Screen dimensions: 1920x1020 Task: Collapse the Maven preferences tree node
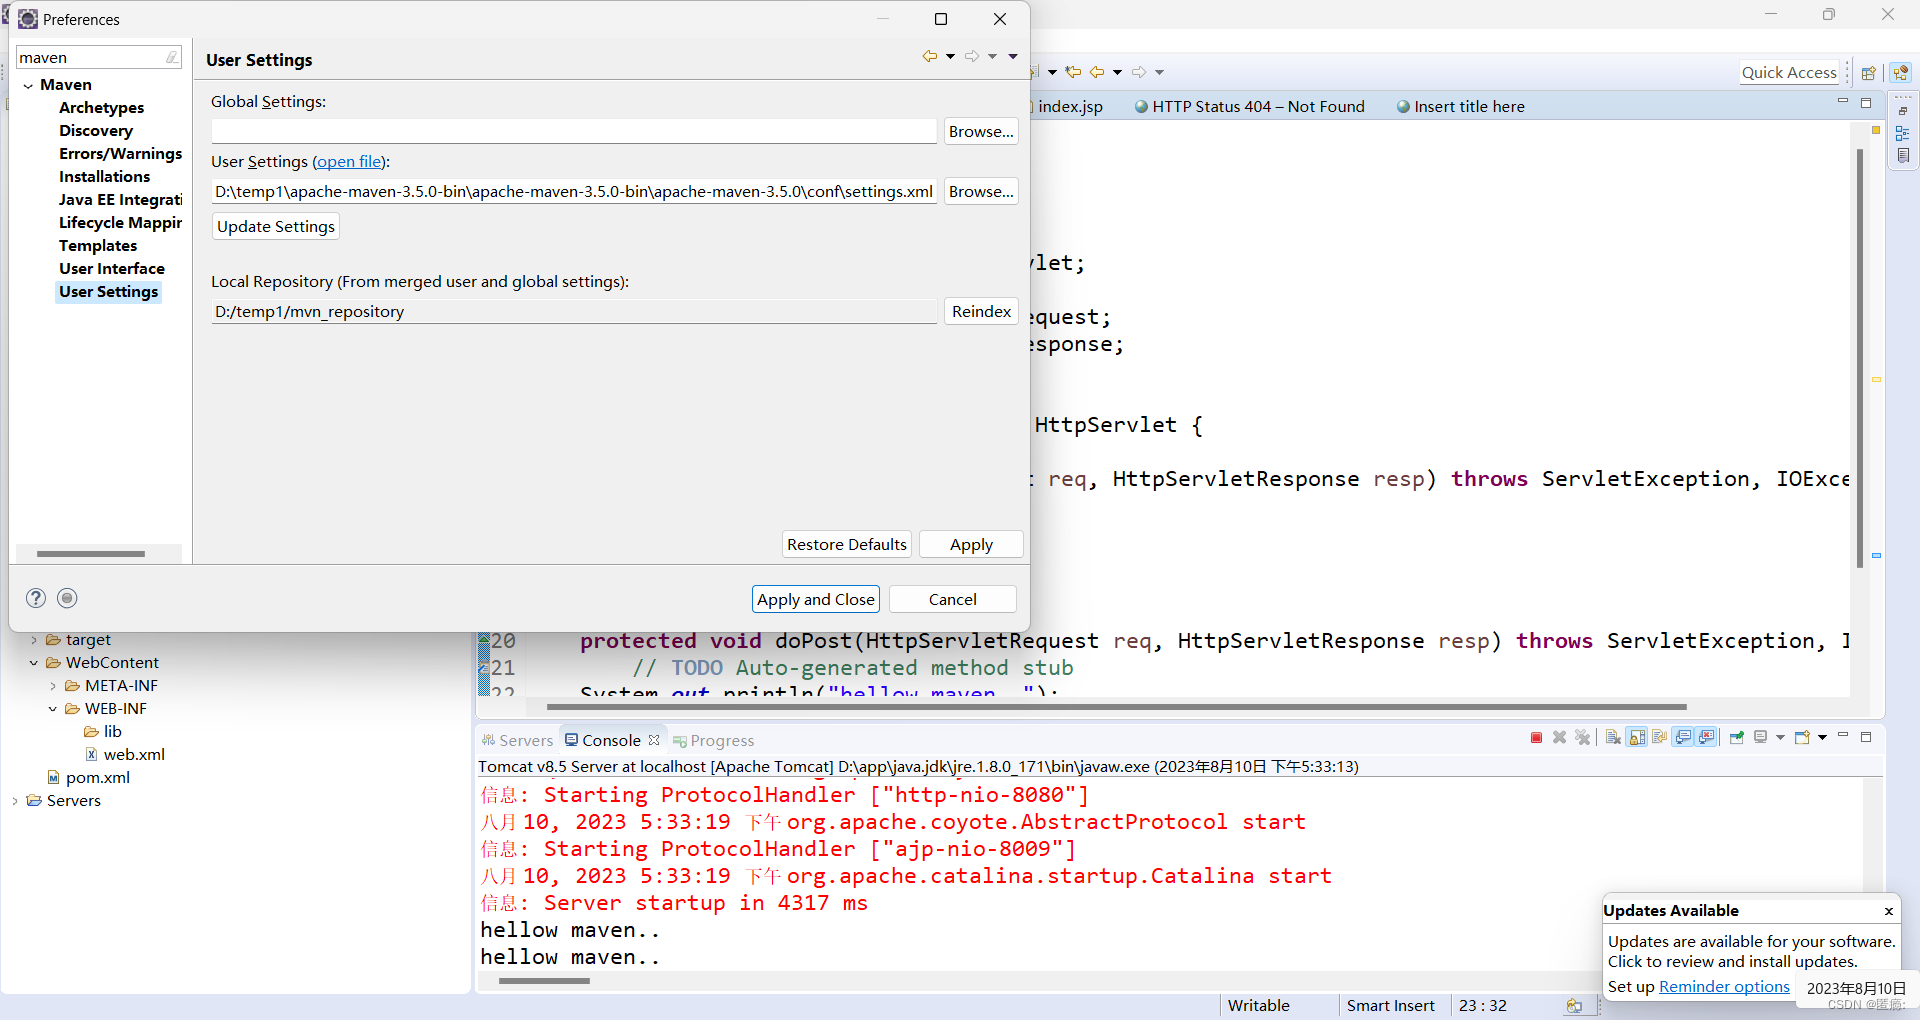tap(28, 86)
